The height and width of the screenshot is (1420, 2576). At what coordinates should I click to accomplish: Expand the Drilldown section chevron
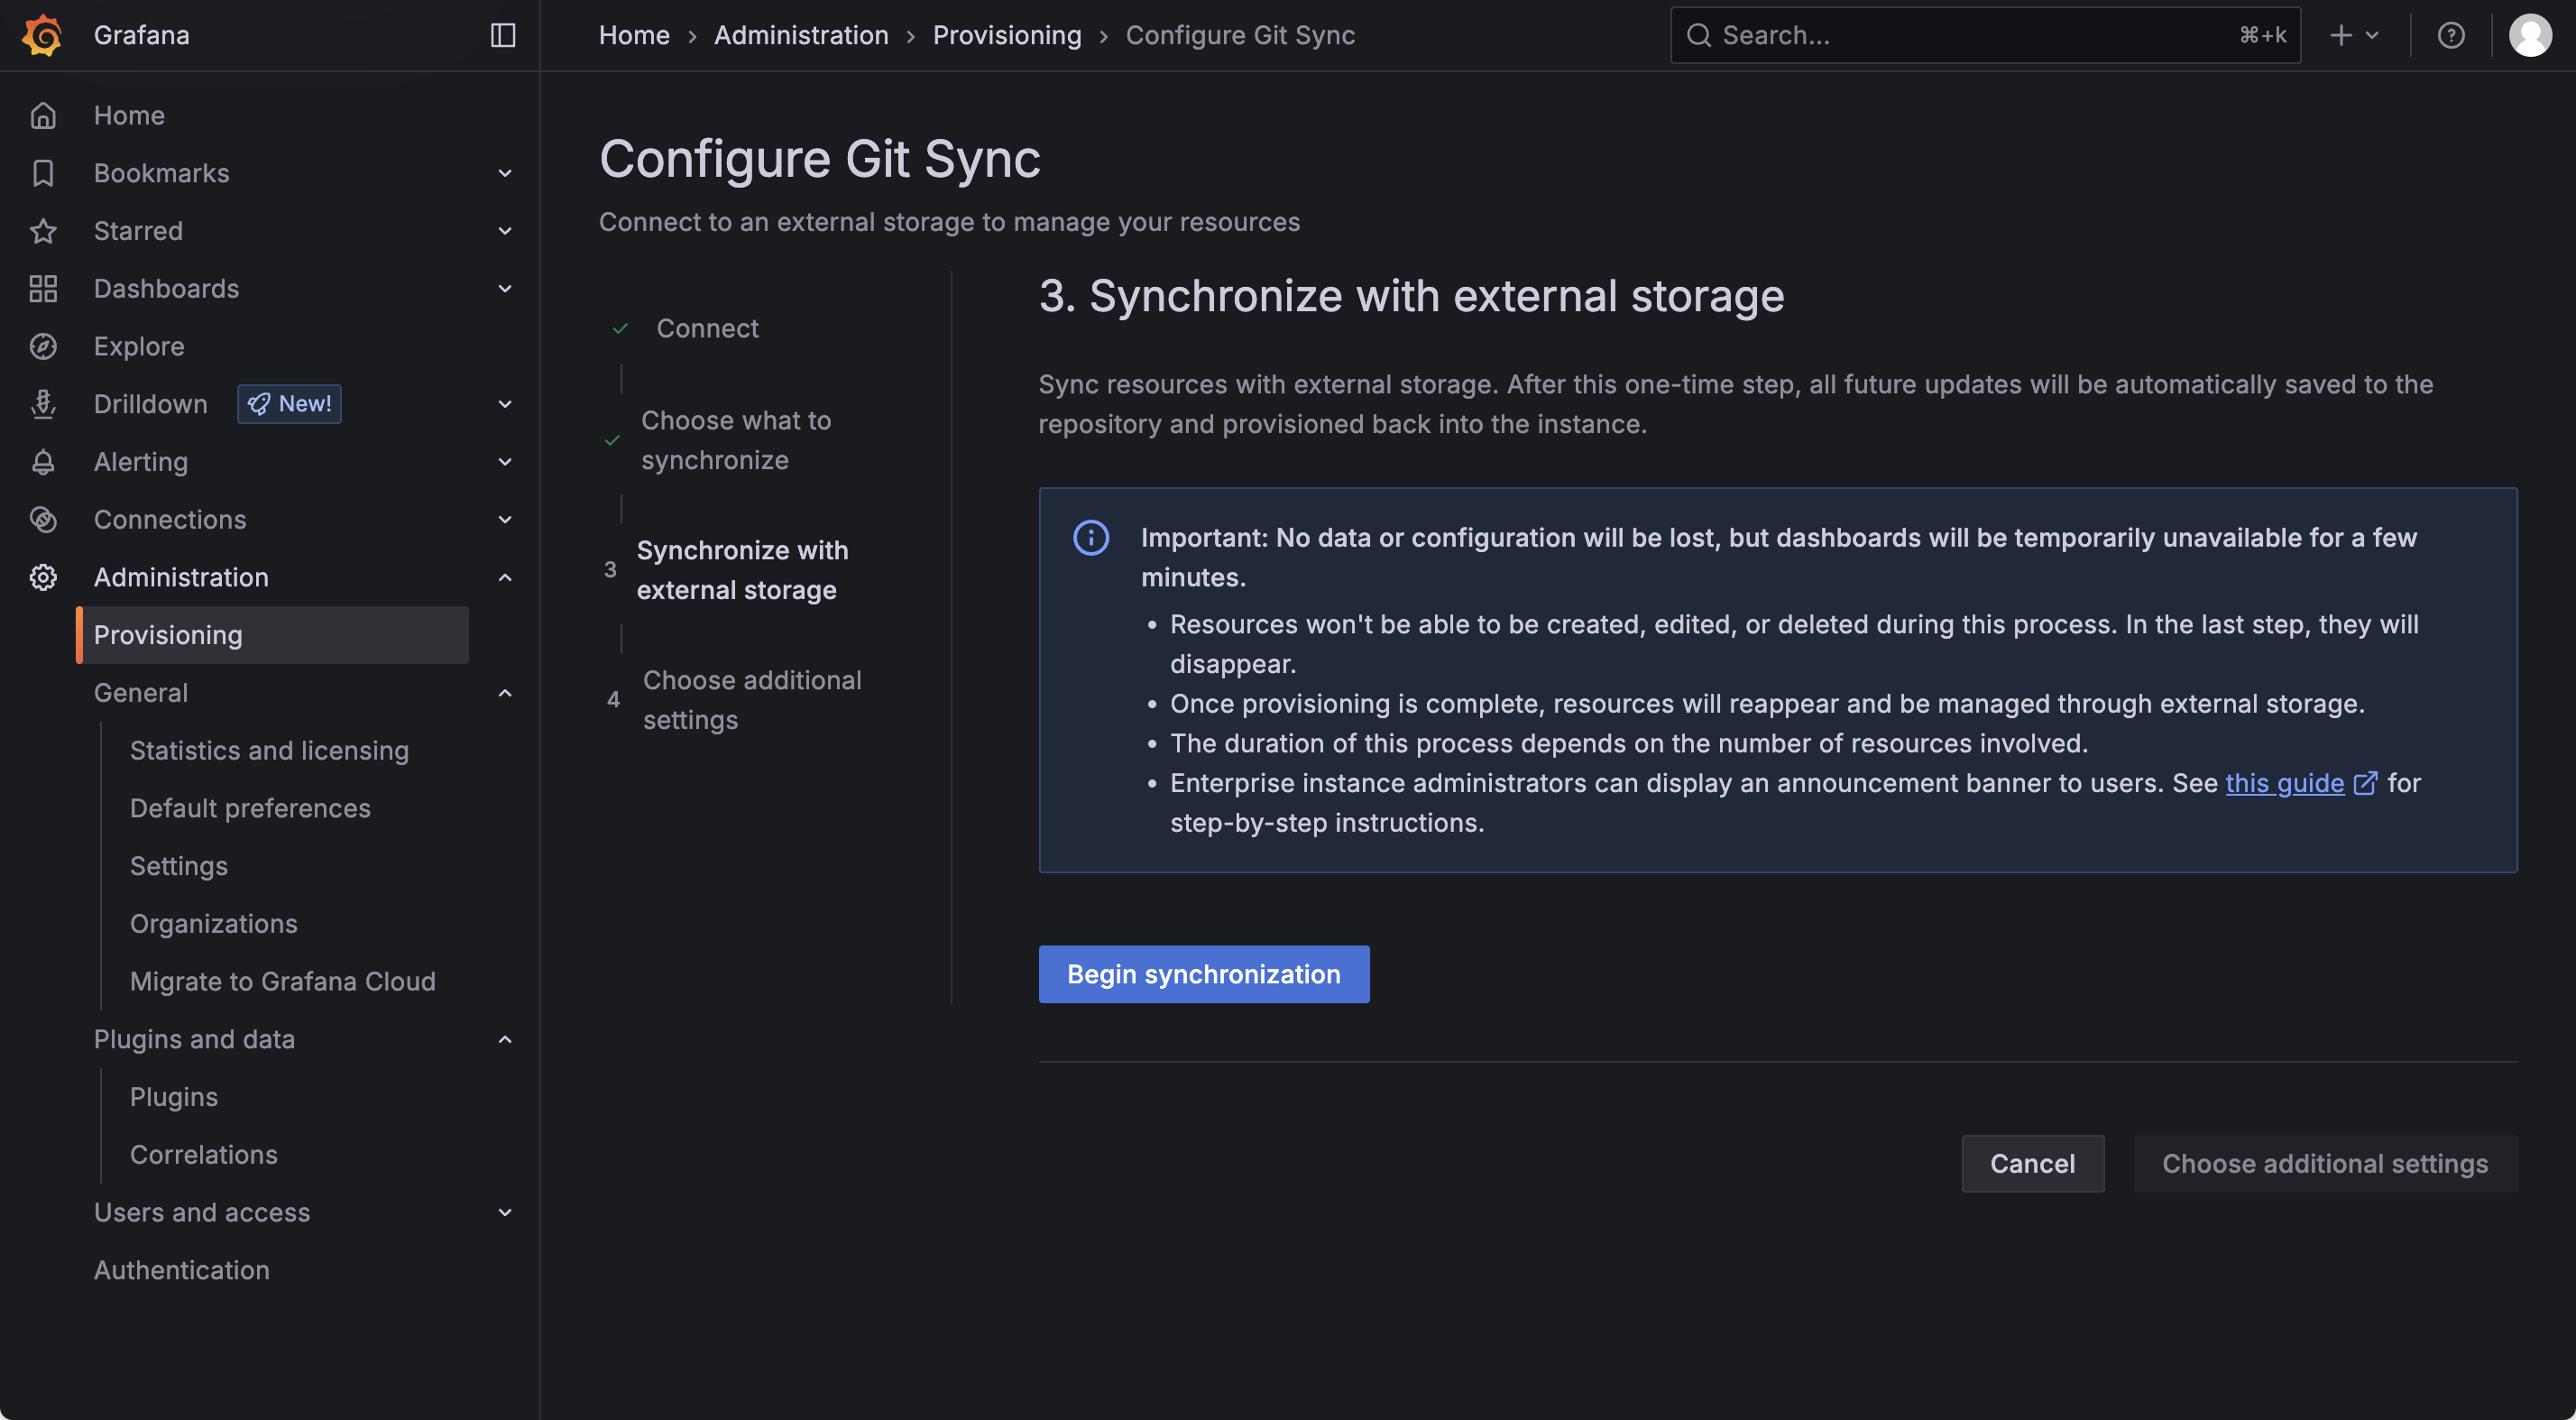tap(505, 404)
